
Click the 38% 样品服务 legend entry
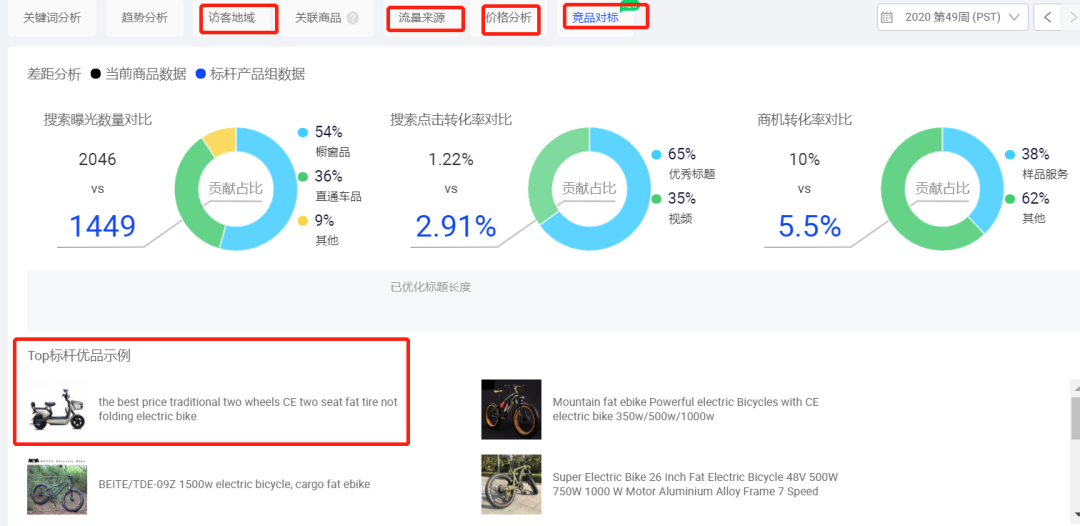click(1037, 162)
